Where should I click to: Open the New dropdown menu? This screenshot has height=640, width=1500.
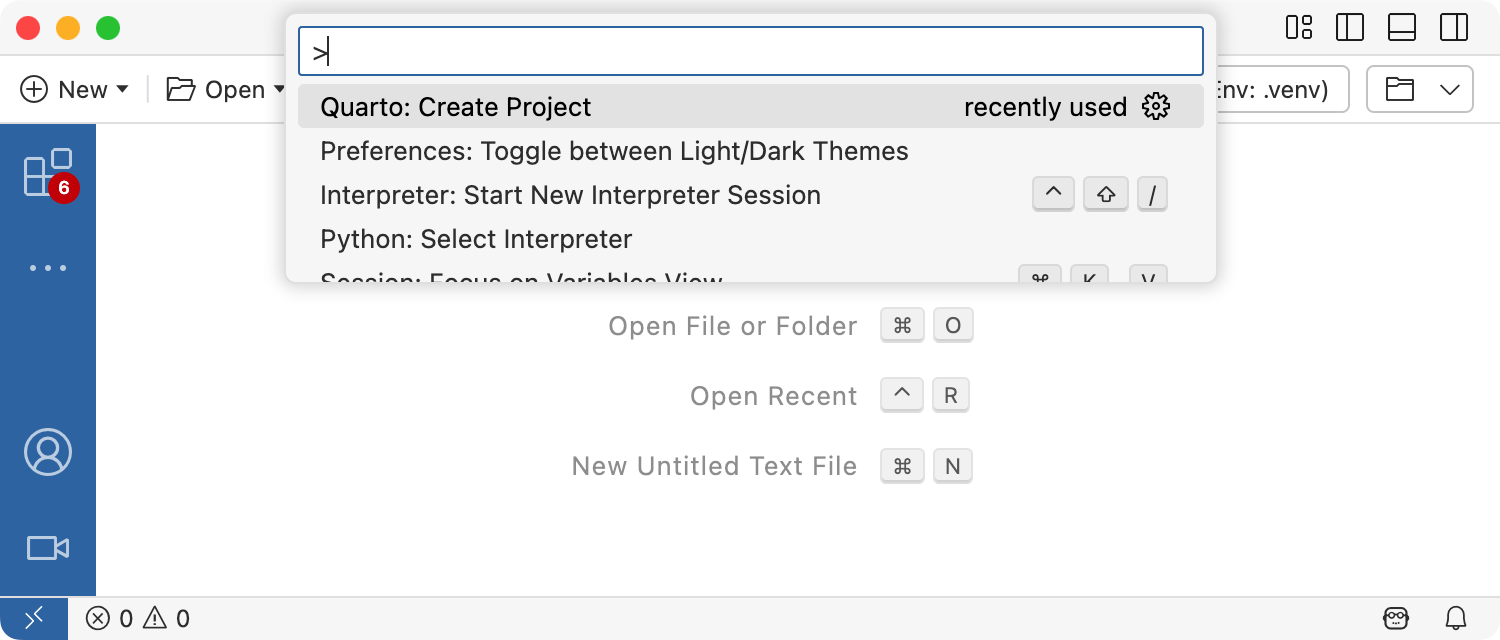(75, 90)
